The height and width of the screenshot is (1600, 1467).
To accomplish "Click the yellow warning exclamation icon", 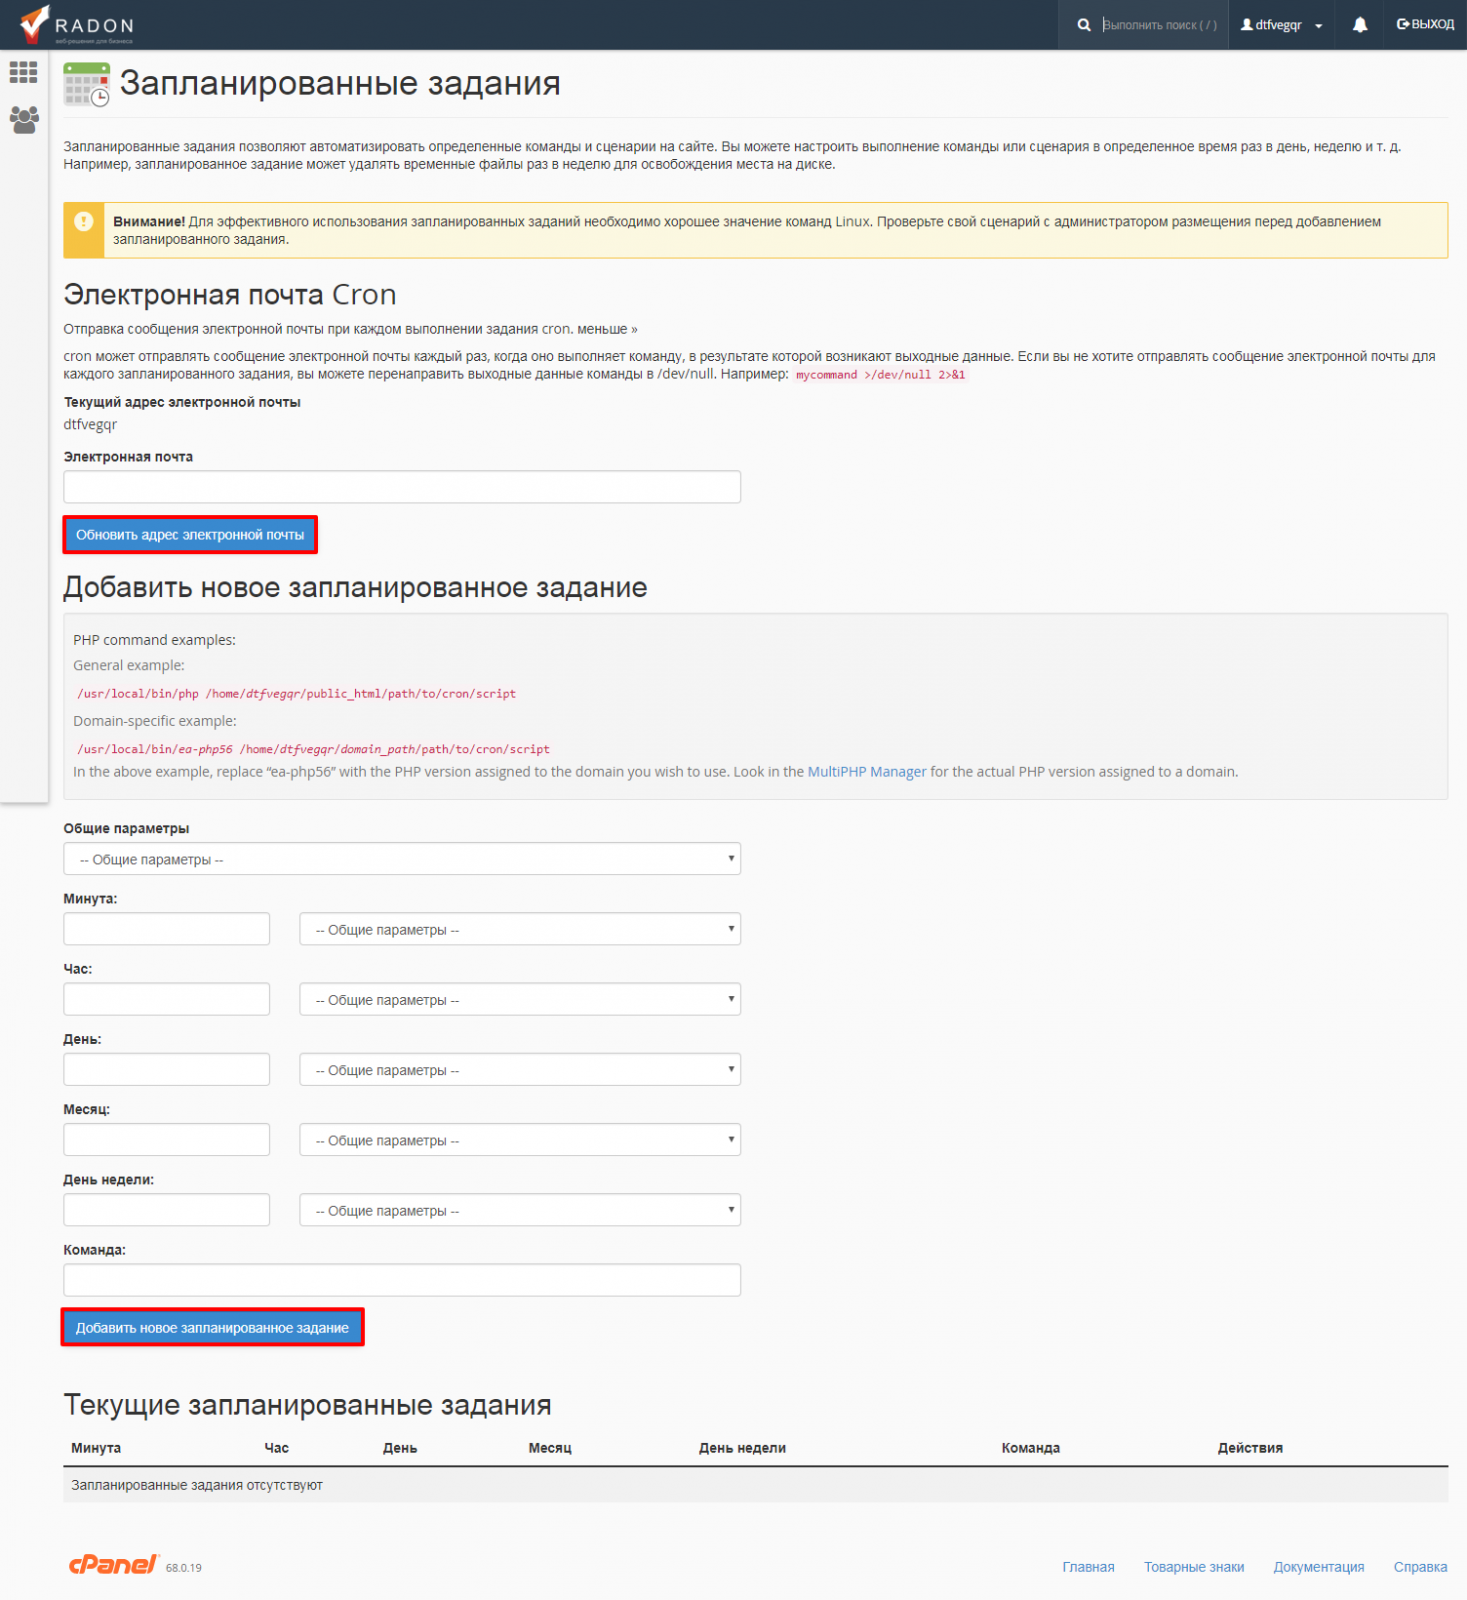I will (84, 222).
